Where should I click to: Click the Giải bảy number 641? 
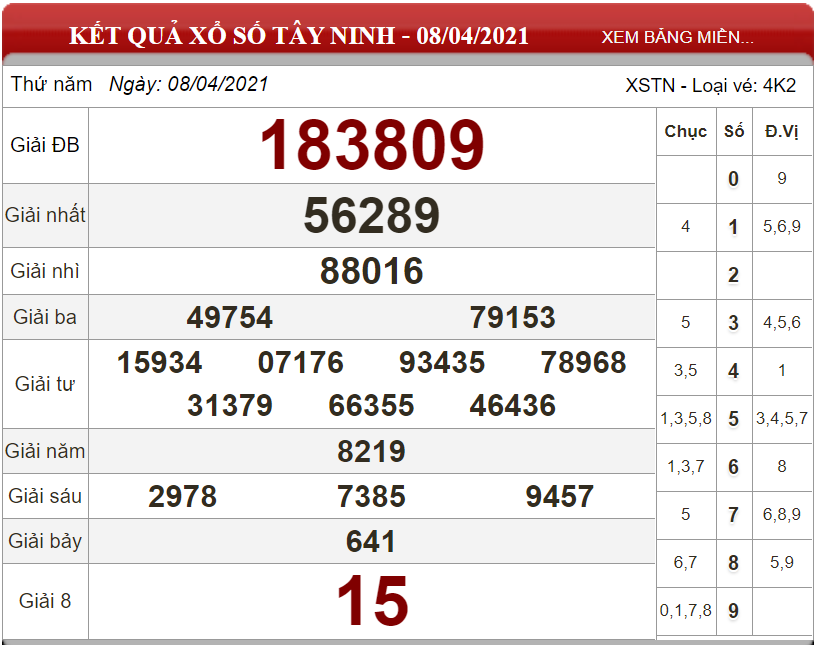coord(372,542)
